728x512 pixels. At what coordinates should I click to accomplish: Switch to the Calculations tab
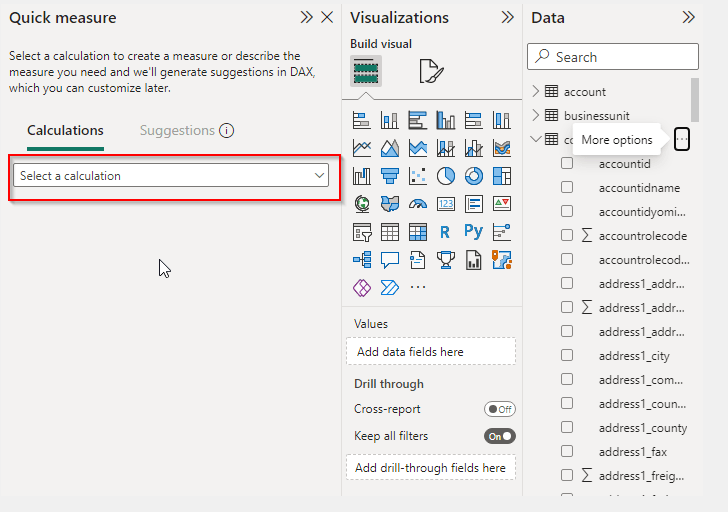65,130
